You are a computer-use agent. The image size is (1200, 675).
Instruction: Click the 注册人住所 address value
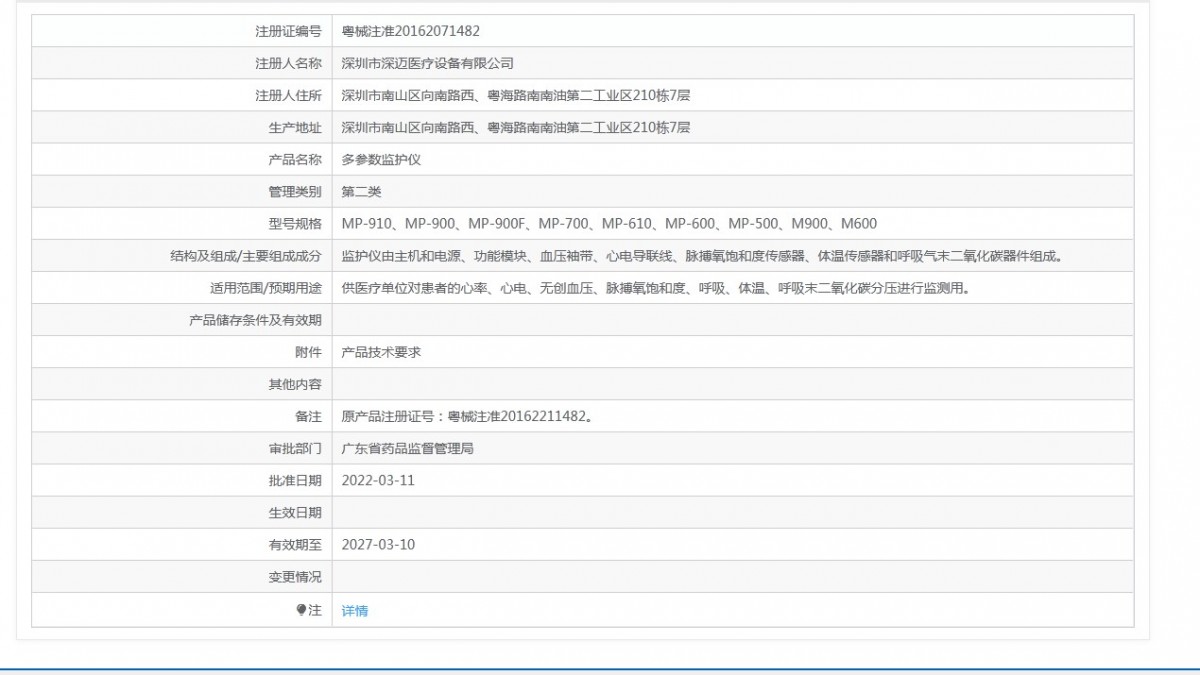click(516, 95)
